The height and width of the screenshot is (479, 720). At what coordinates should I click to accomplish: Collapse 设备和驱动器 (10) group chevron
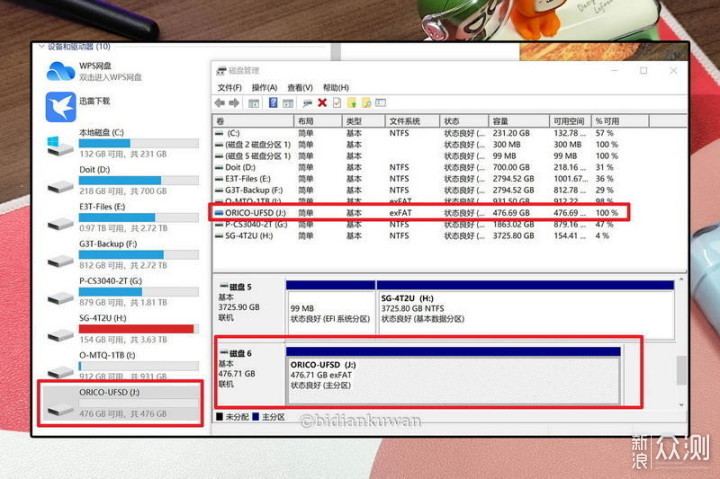[x=41, y=46]
